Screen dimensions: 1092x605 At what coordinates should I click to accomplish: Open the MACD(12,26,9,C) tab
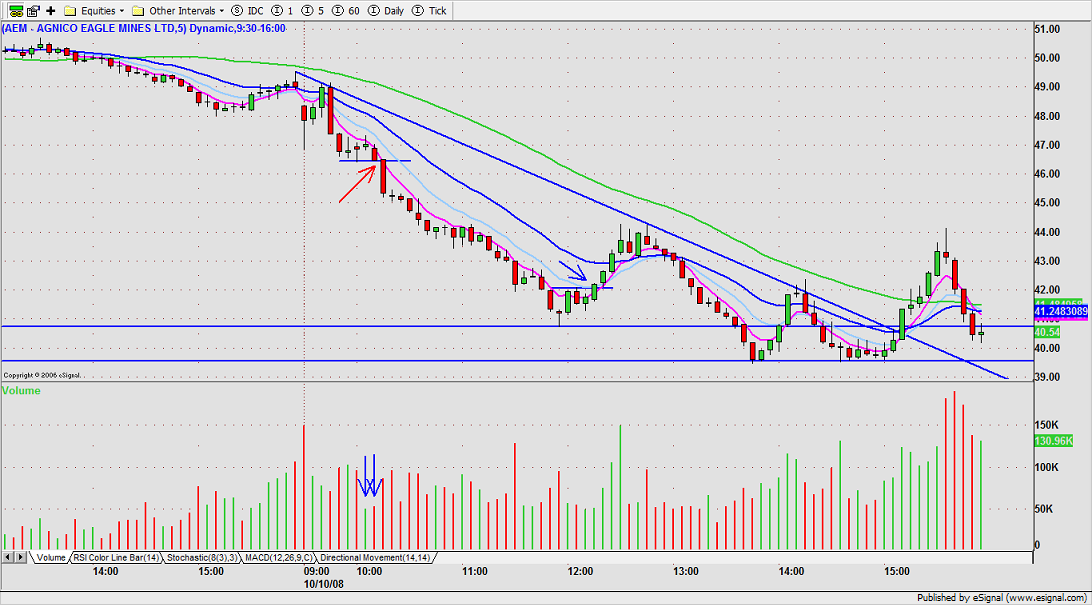coord(279,558)
